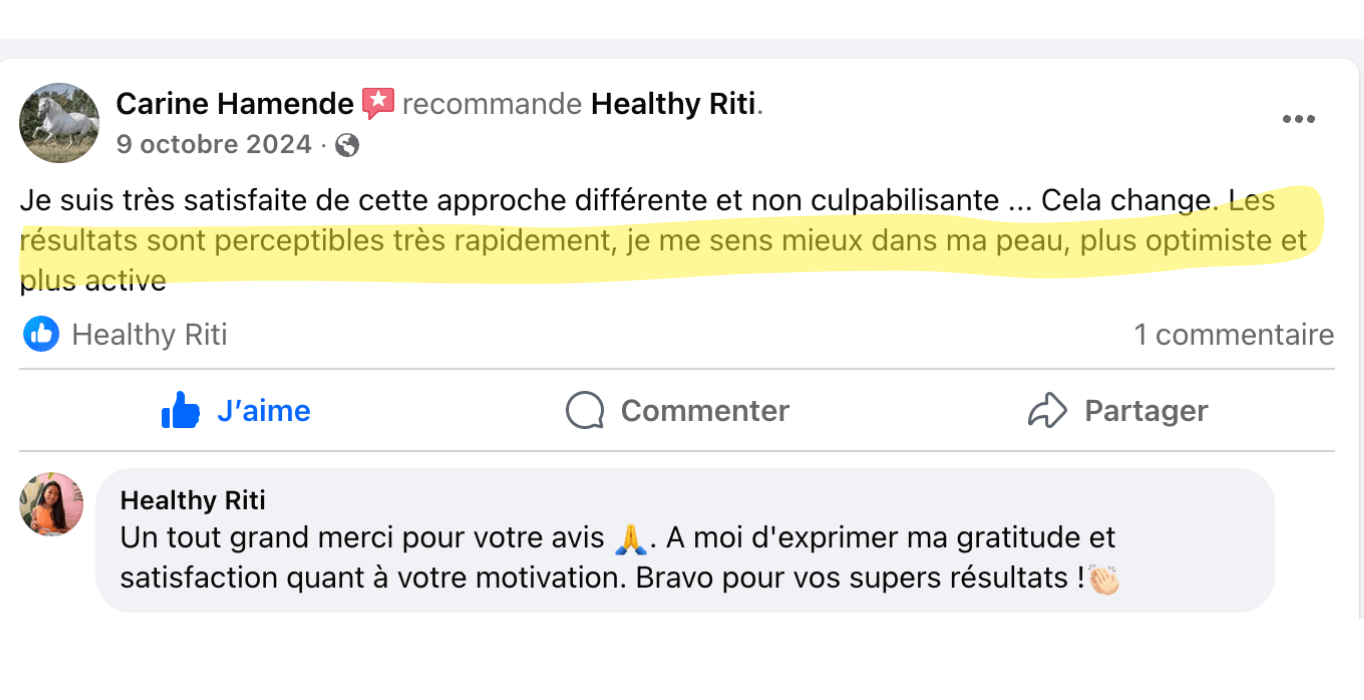Open the three-dot post options menu
The image size is (1364, 700).
tap(1298, 120)
